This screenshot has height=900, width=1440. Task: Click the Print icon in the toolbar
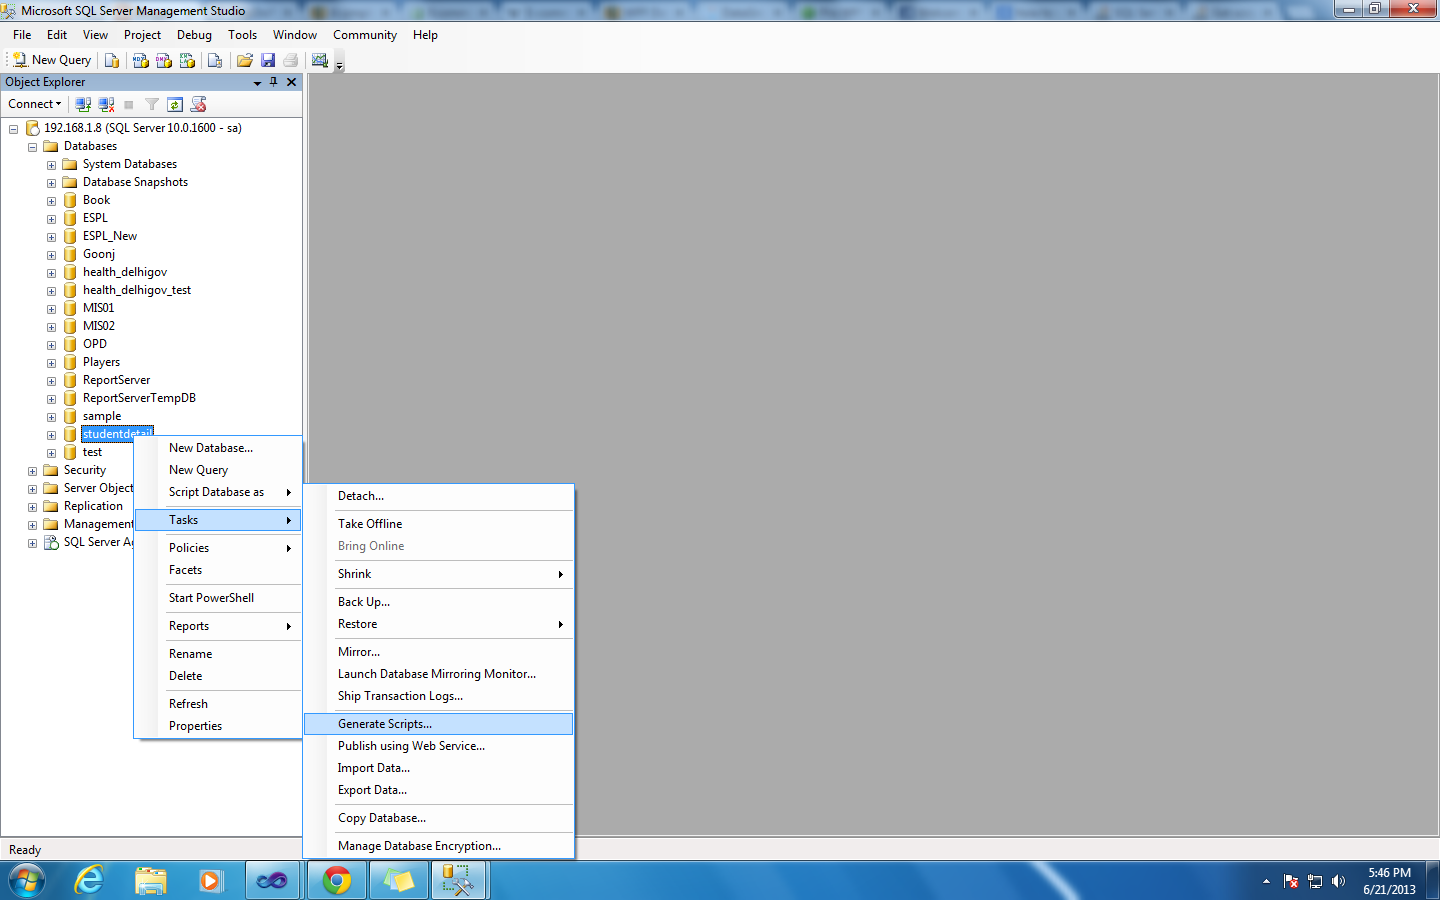[x=291, y=60]
